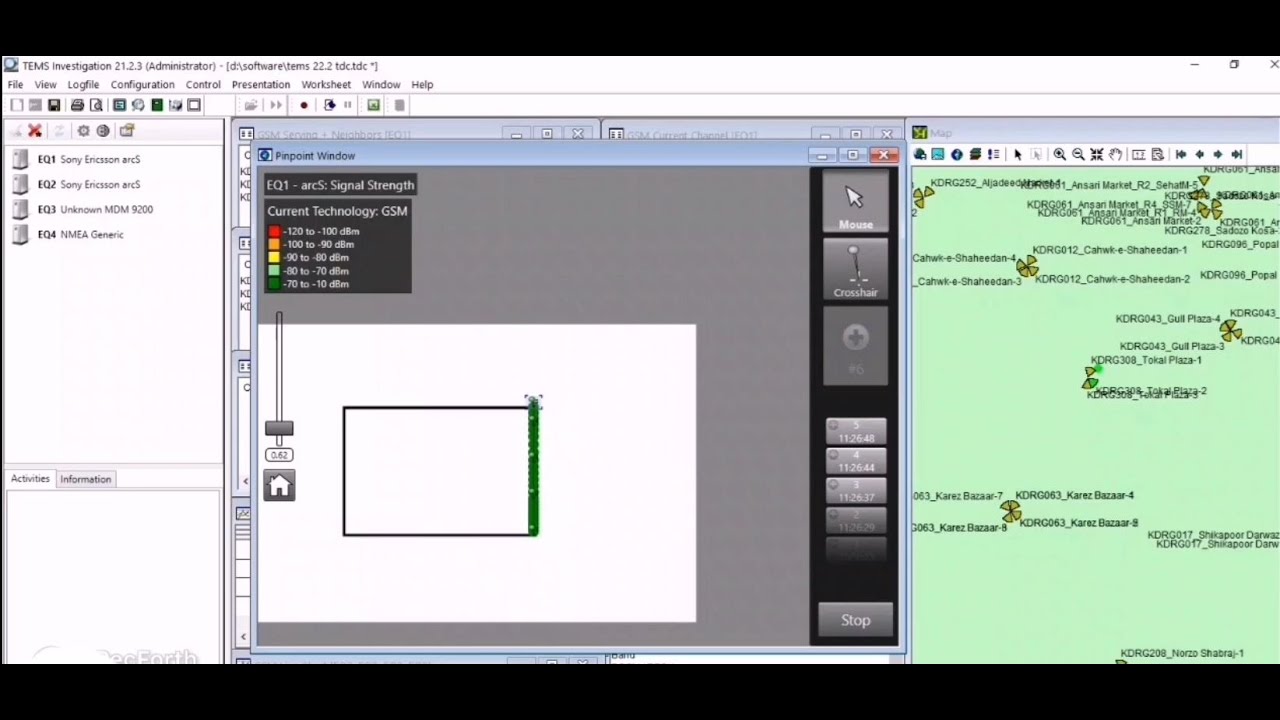Click the zoom out magnifier in Map toolbar
Viewport: 1280px width, 720px height.
coord(1078,154)
